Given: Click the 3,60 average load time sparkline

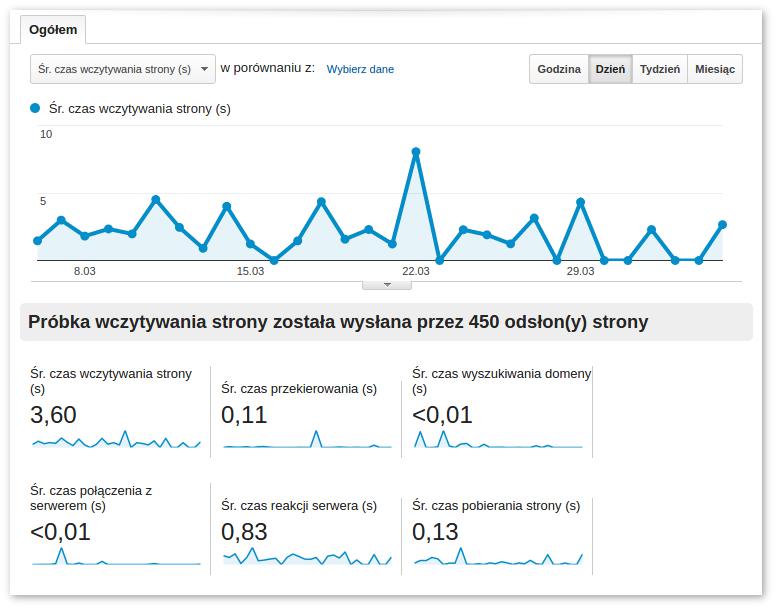Looking at the screenshot, I should (116, 441).
